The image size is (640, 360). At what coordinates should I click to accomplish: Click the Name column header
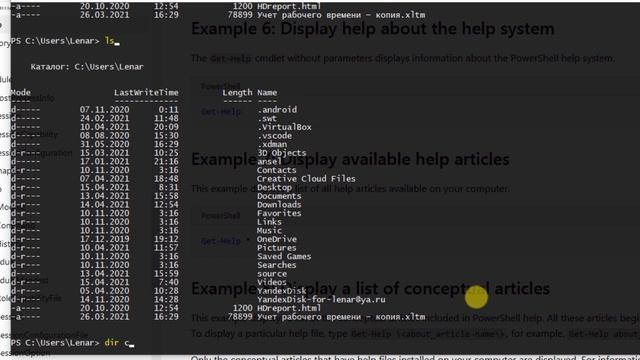267,93
